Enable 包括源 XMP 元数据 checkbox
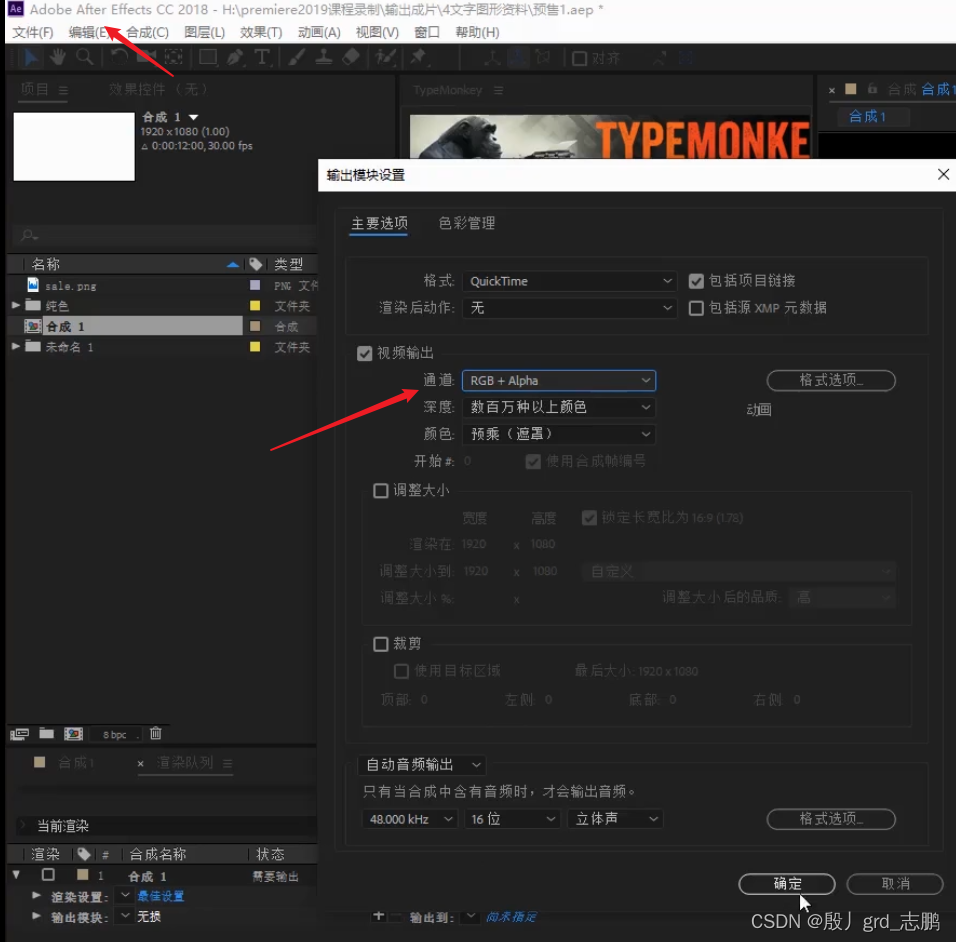Viewport: 956px width, 942px height. click(x=696, y=308)
